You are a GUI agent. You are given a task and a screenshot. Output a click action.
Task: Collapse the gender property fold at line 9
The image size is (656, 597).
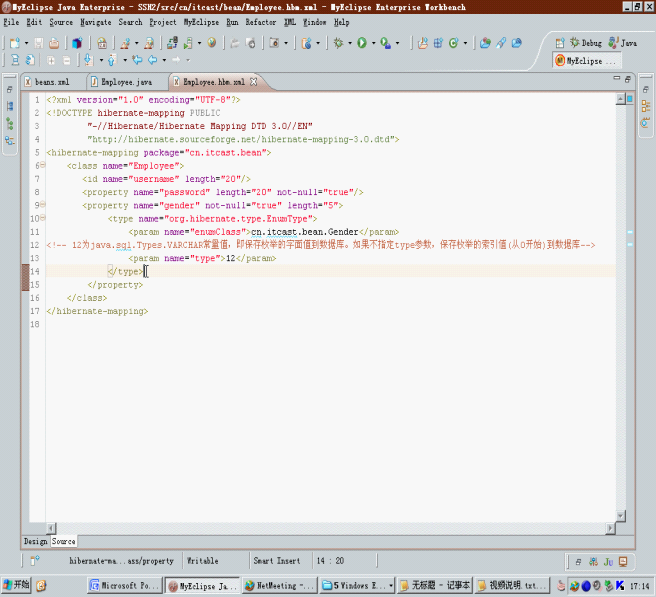pyautogui.click(x=41, y=205)
